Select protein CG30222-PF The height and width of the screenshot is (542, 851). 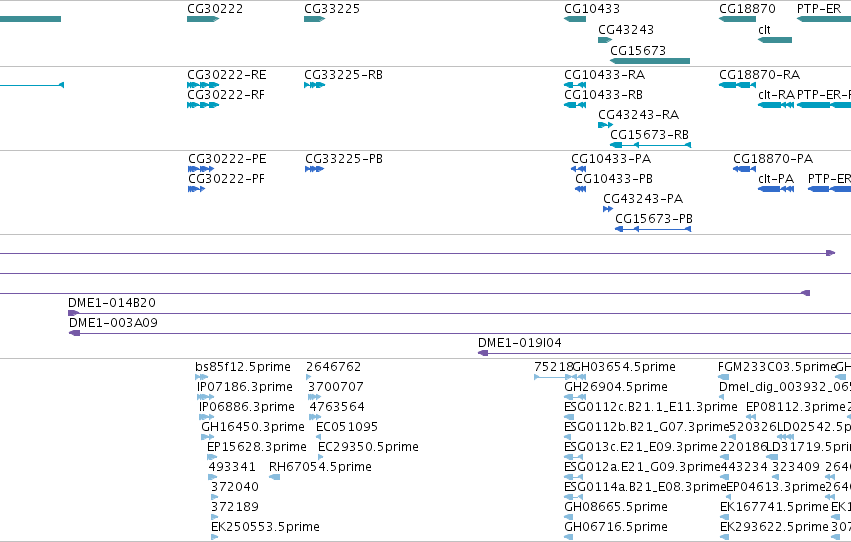(196, 189)
